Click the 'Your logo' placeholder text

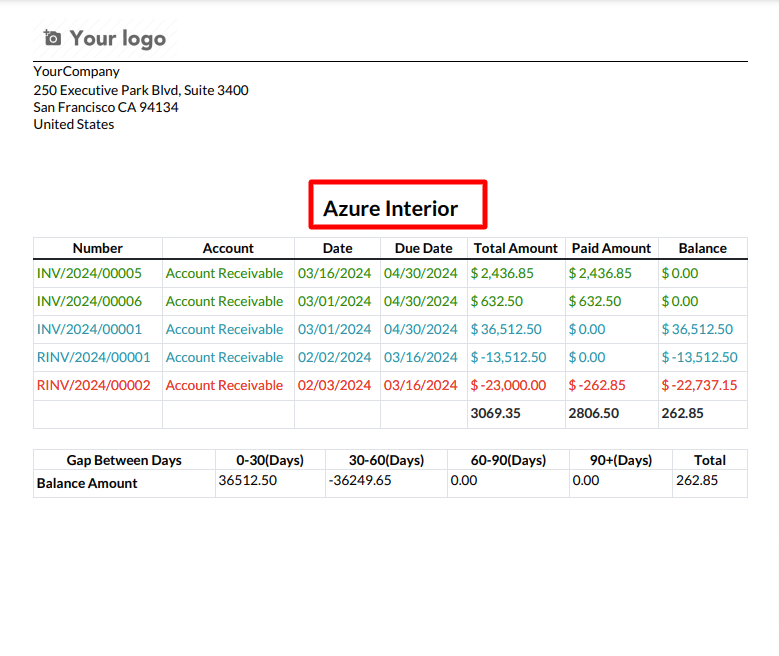tap(118, 39)
